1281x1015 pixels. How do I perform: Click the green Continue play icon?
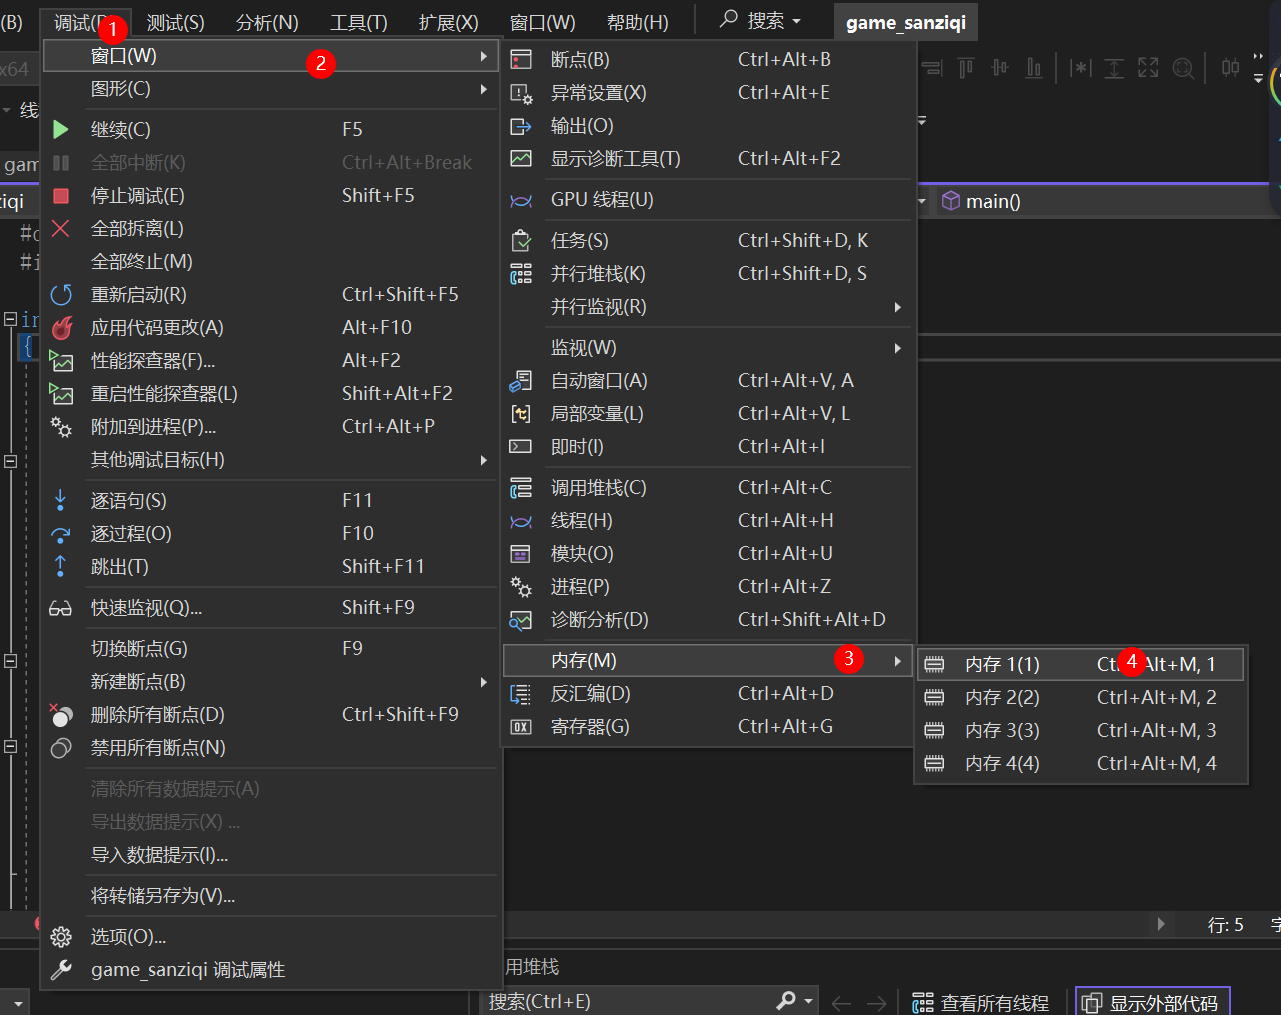coord(61,129)
